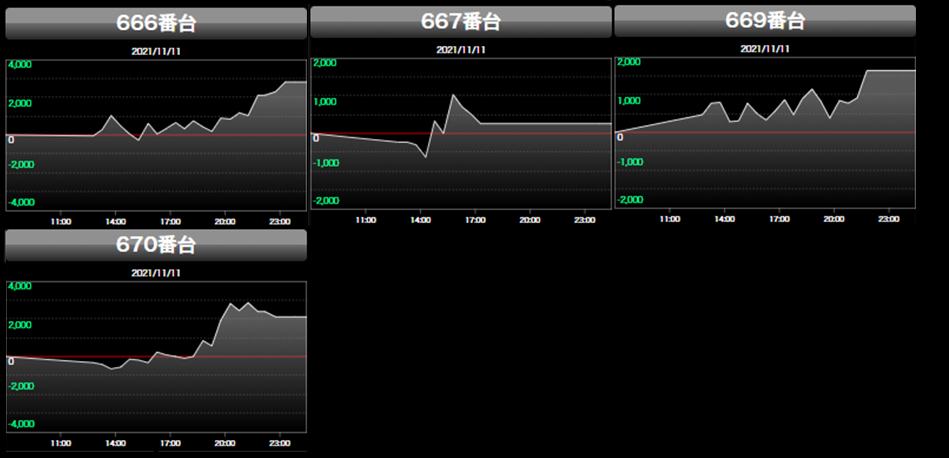Open the 667番台 chart thumbnail
Viewport: 949px width, 458px height.
tap(461, 134)
